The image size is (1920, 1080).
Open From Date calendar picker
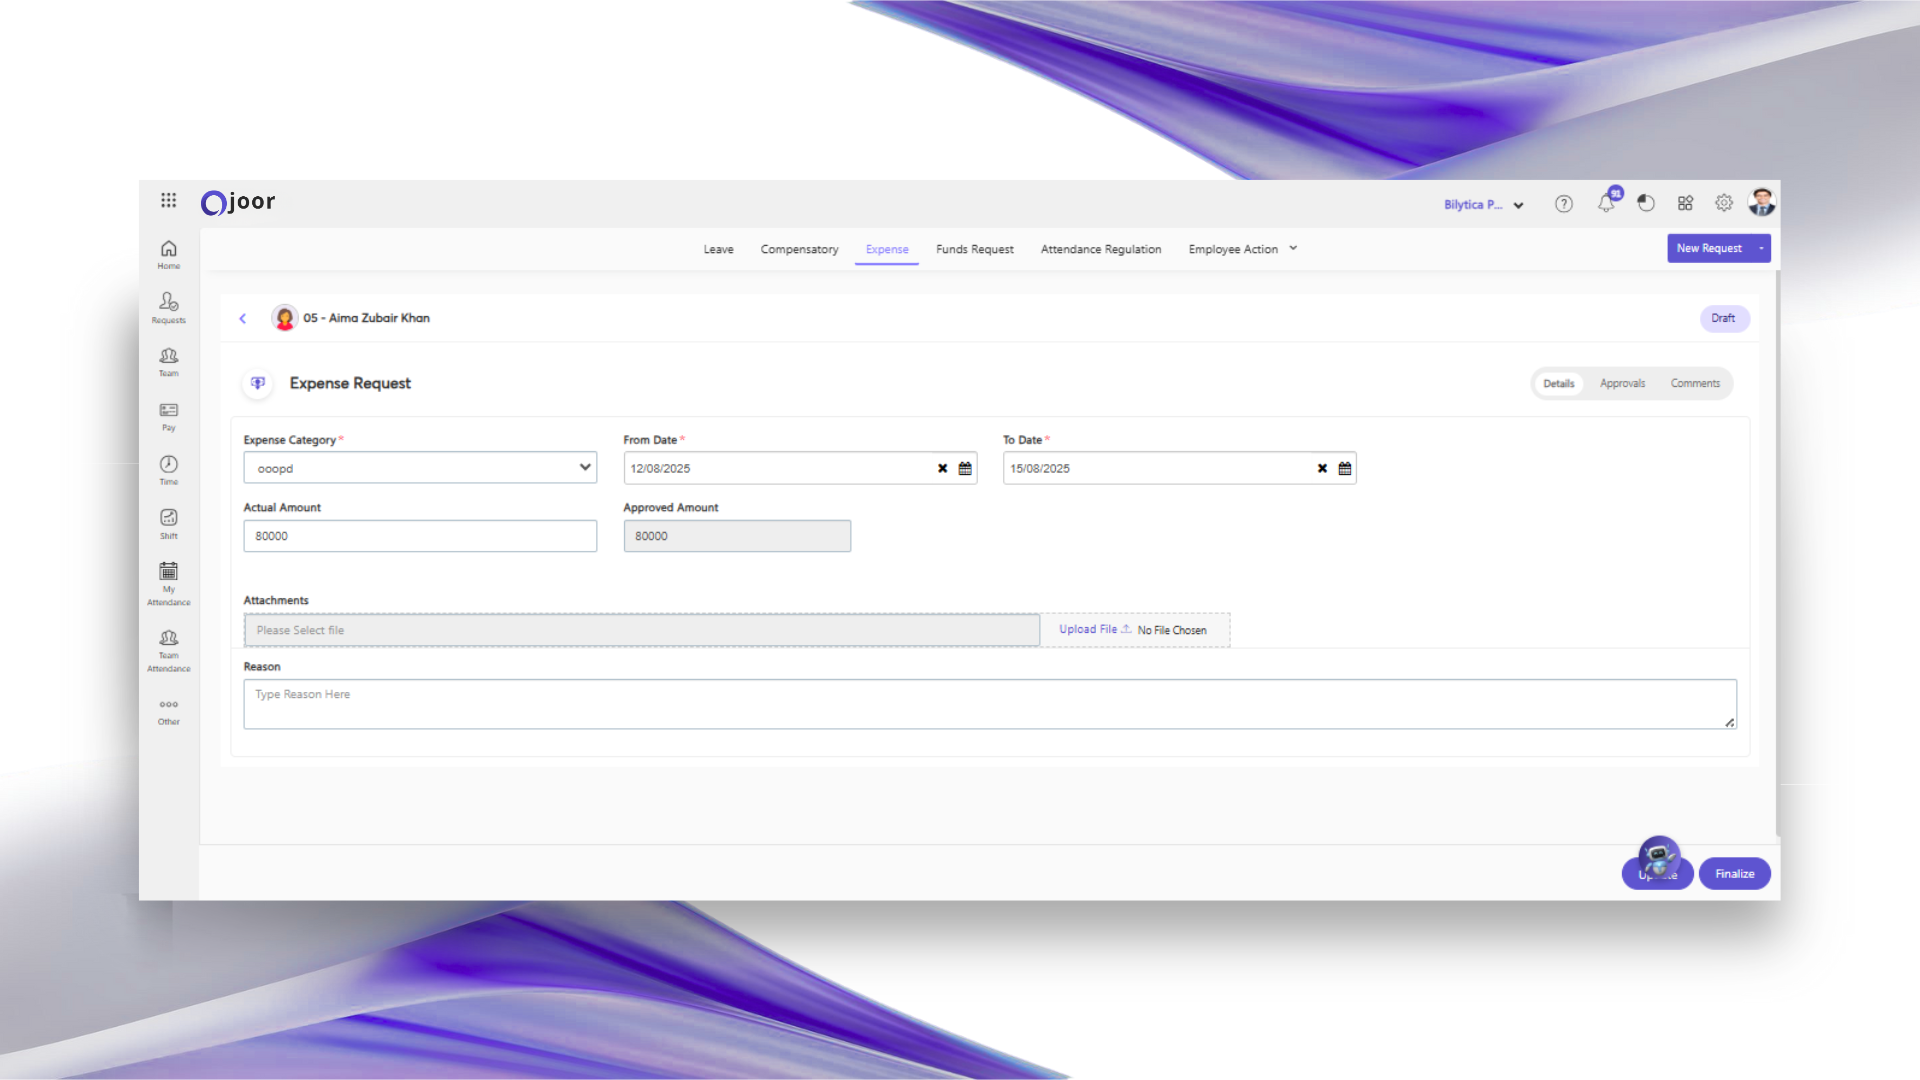coord(965,469)
